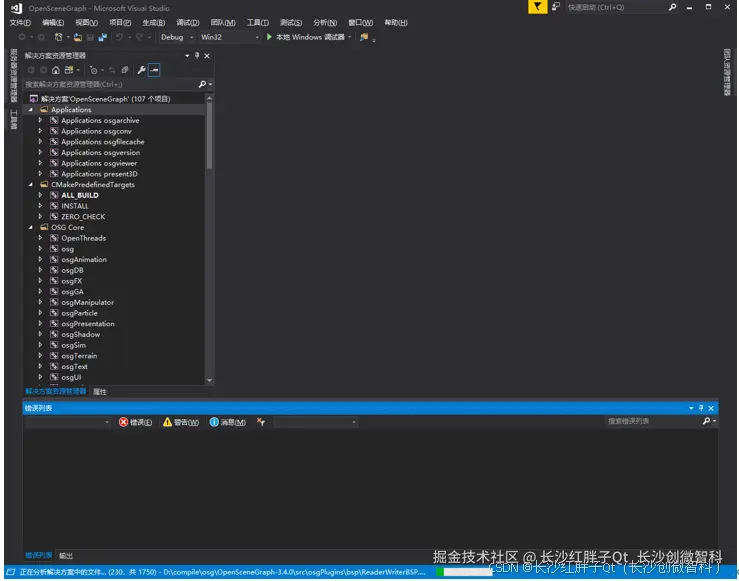Open the 帮助(H) menu
The height and width of the screenshot is (581, 739).
point(395,23)
